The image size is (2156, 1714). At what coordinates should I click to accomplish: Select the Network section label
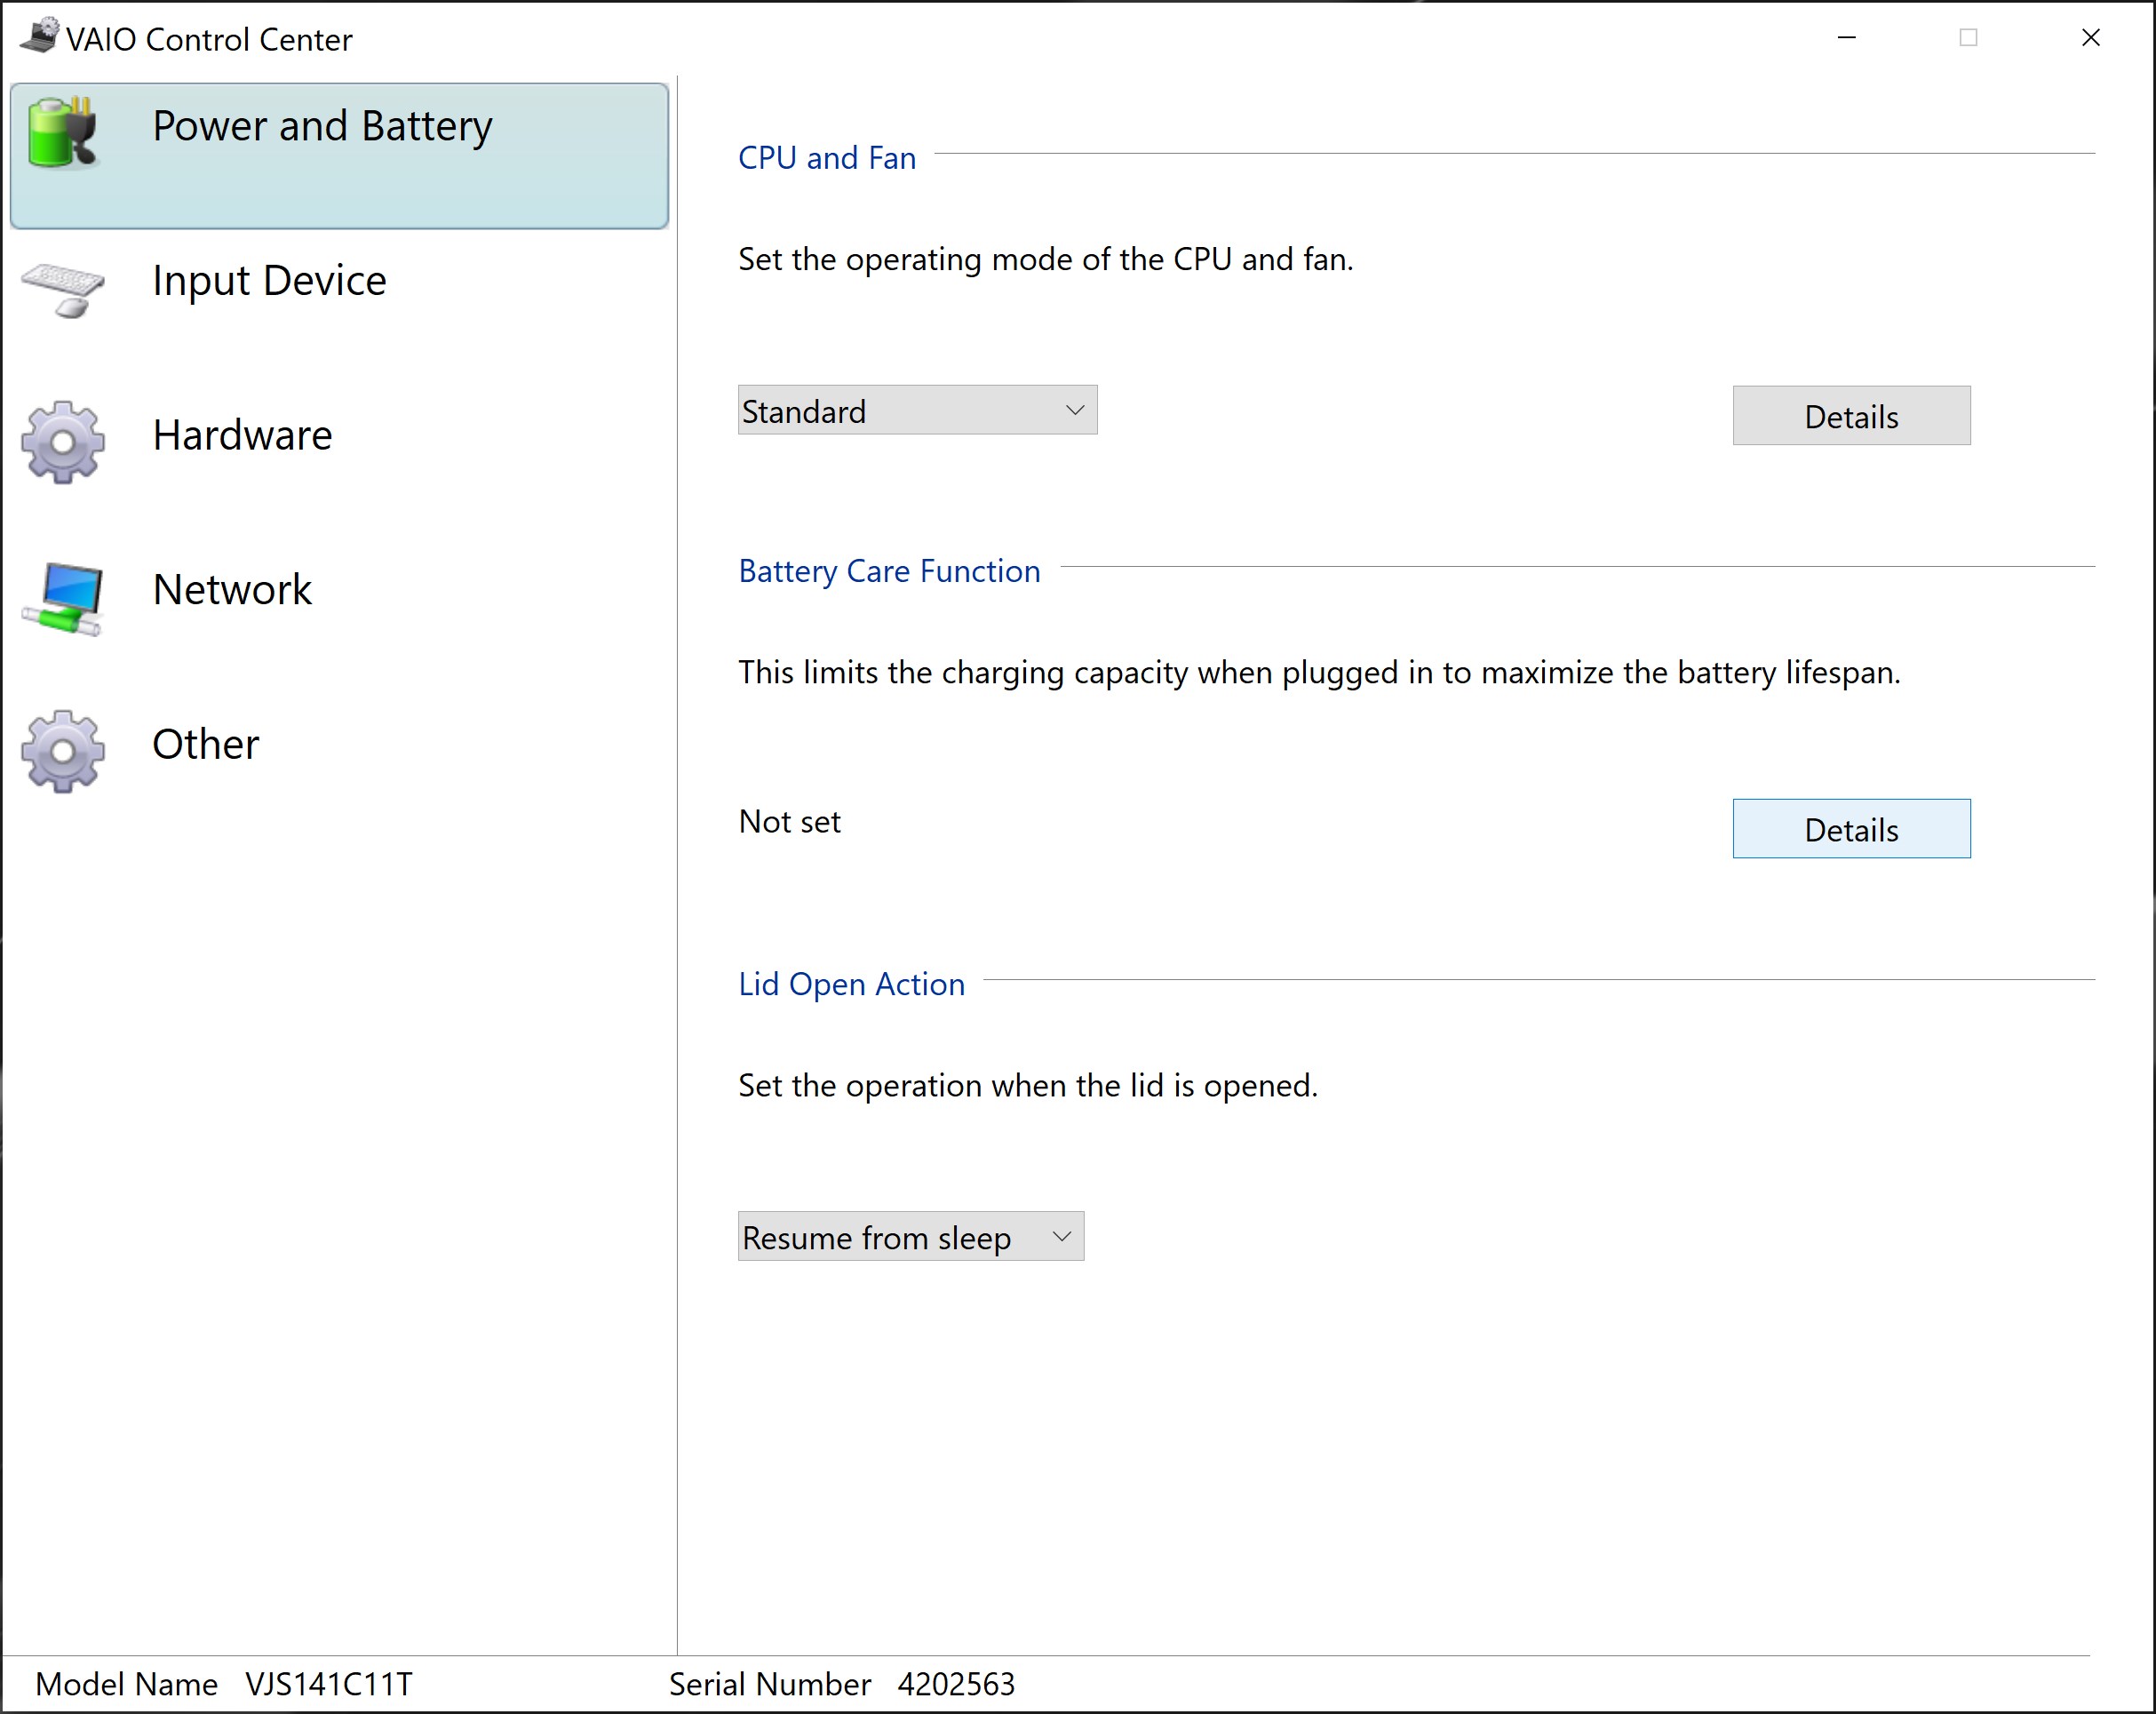pos(232,590)
